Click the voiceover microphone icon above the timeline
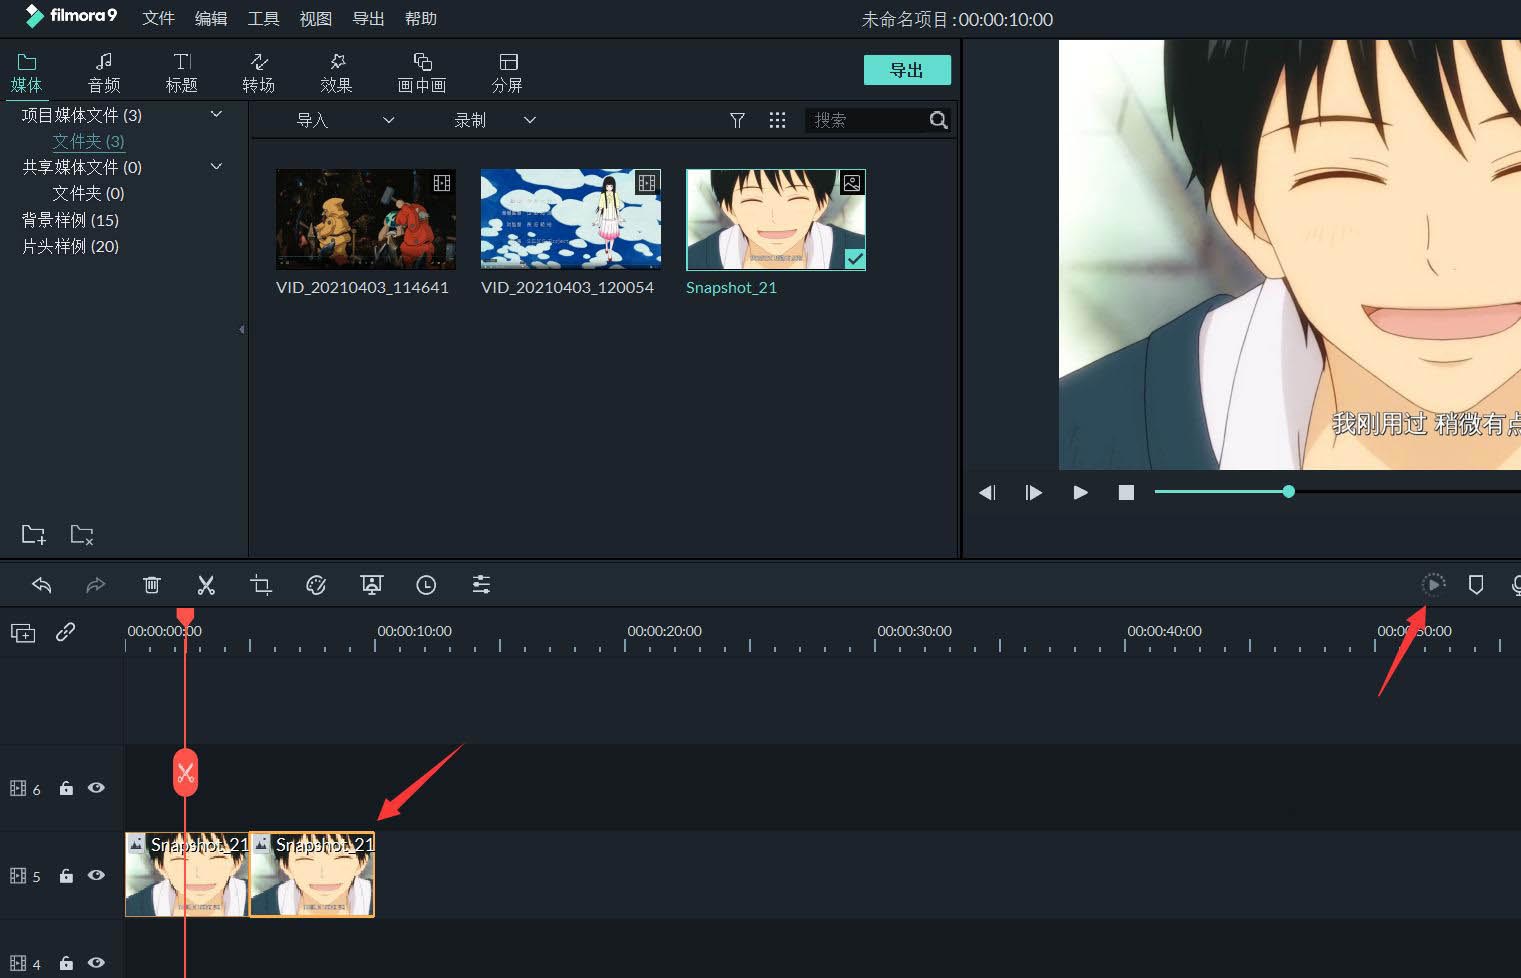Screen dimensions: 1521x978 click(1516, 584)
